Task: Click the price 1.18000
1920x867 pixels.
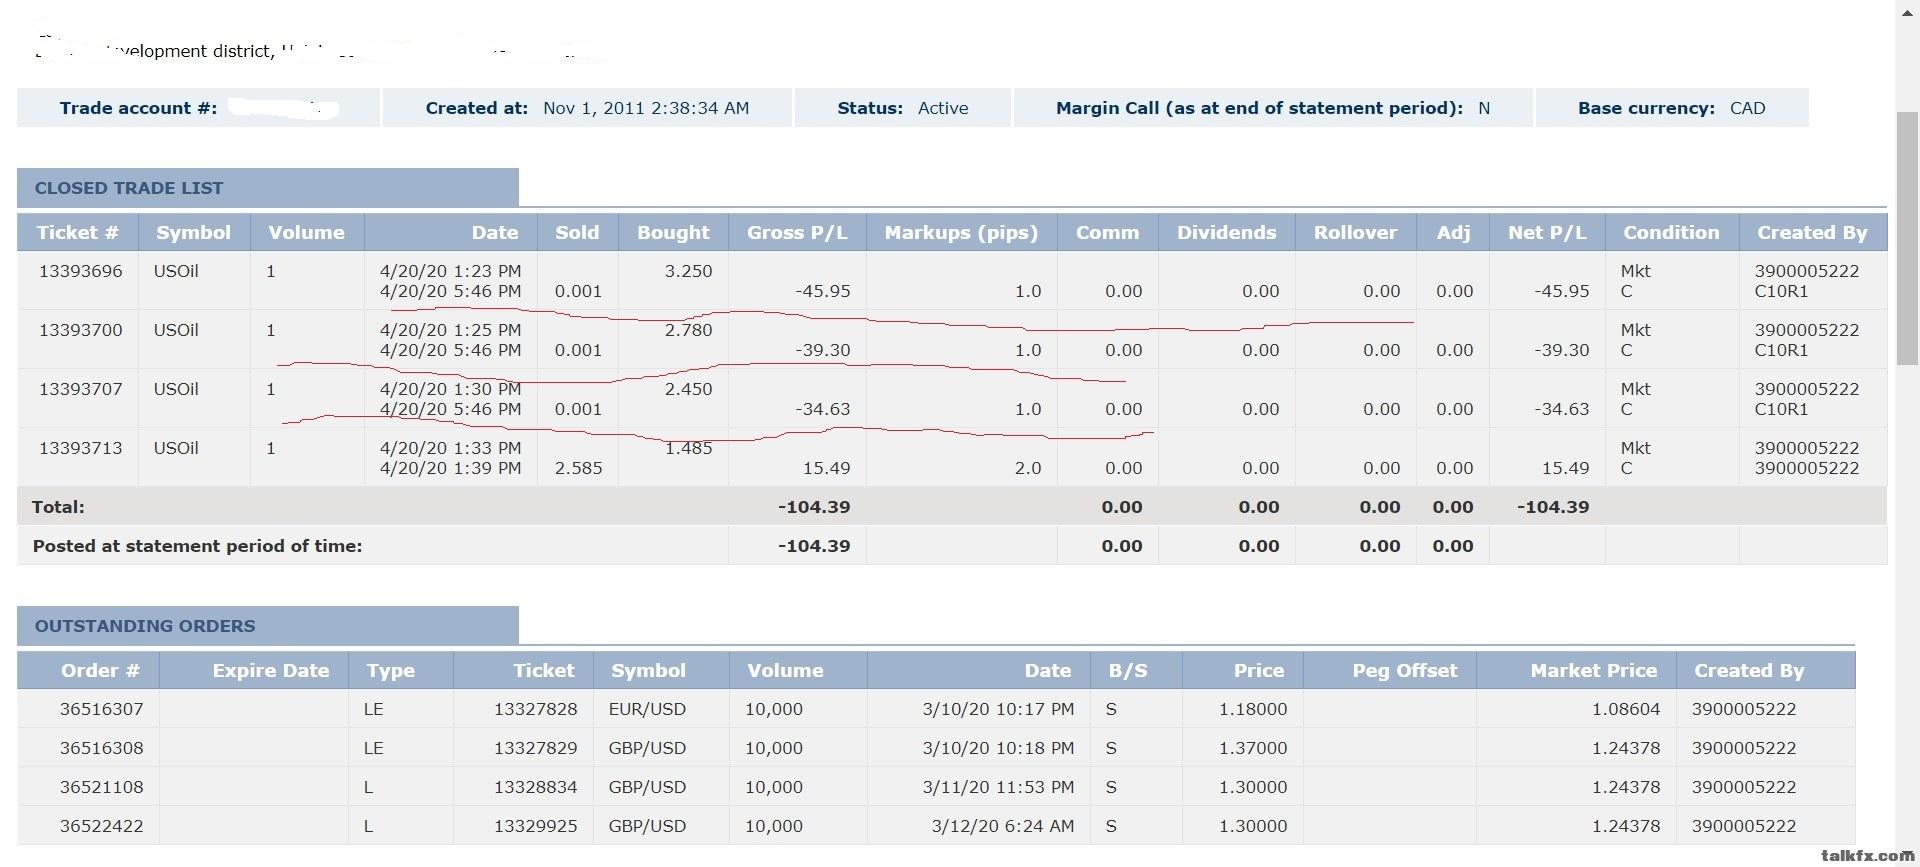Action: [1252, 709]
